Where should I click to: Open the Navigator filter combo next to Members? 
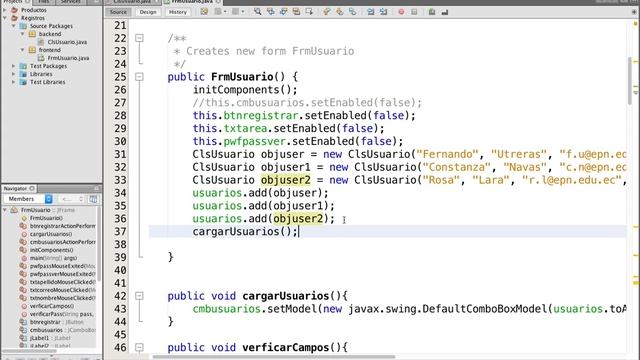[x=72, y=199]
